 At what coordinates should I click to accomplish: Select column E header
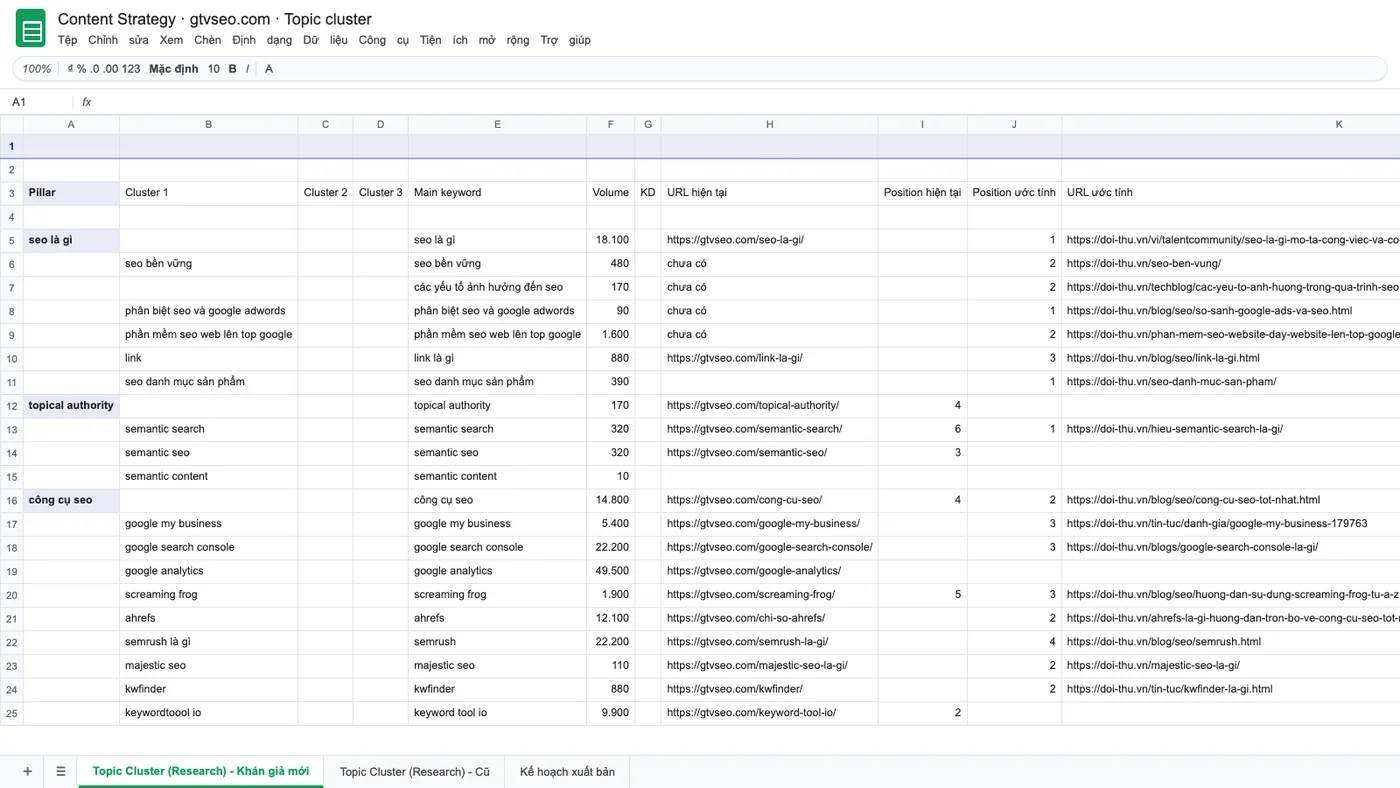497,124
